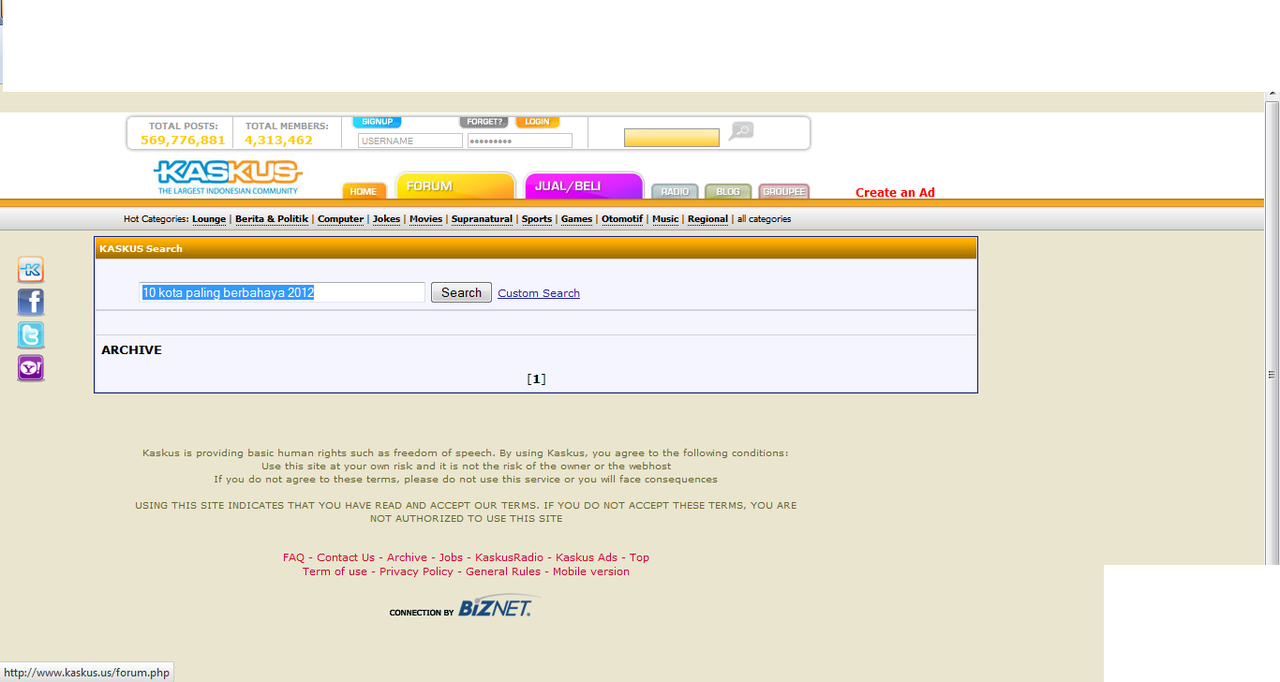This screenshot has height=682, width=1280.
Task: Open Music hot category
Action: point(666,219)
